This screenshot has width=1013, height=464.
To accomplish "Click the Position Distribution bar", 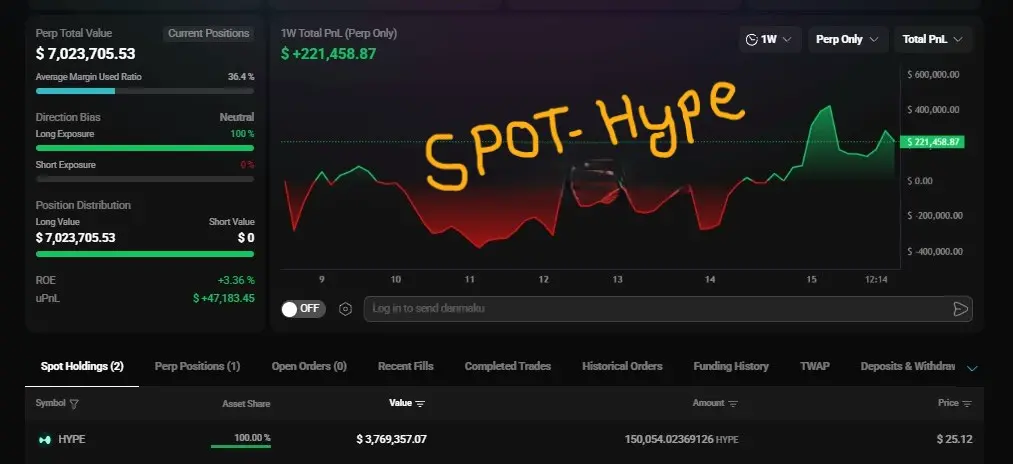I will (145, 254).
